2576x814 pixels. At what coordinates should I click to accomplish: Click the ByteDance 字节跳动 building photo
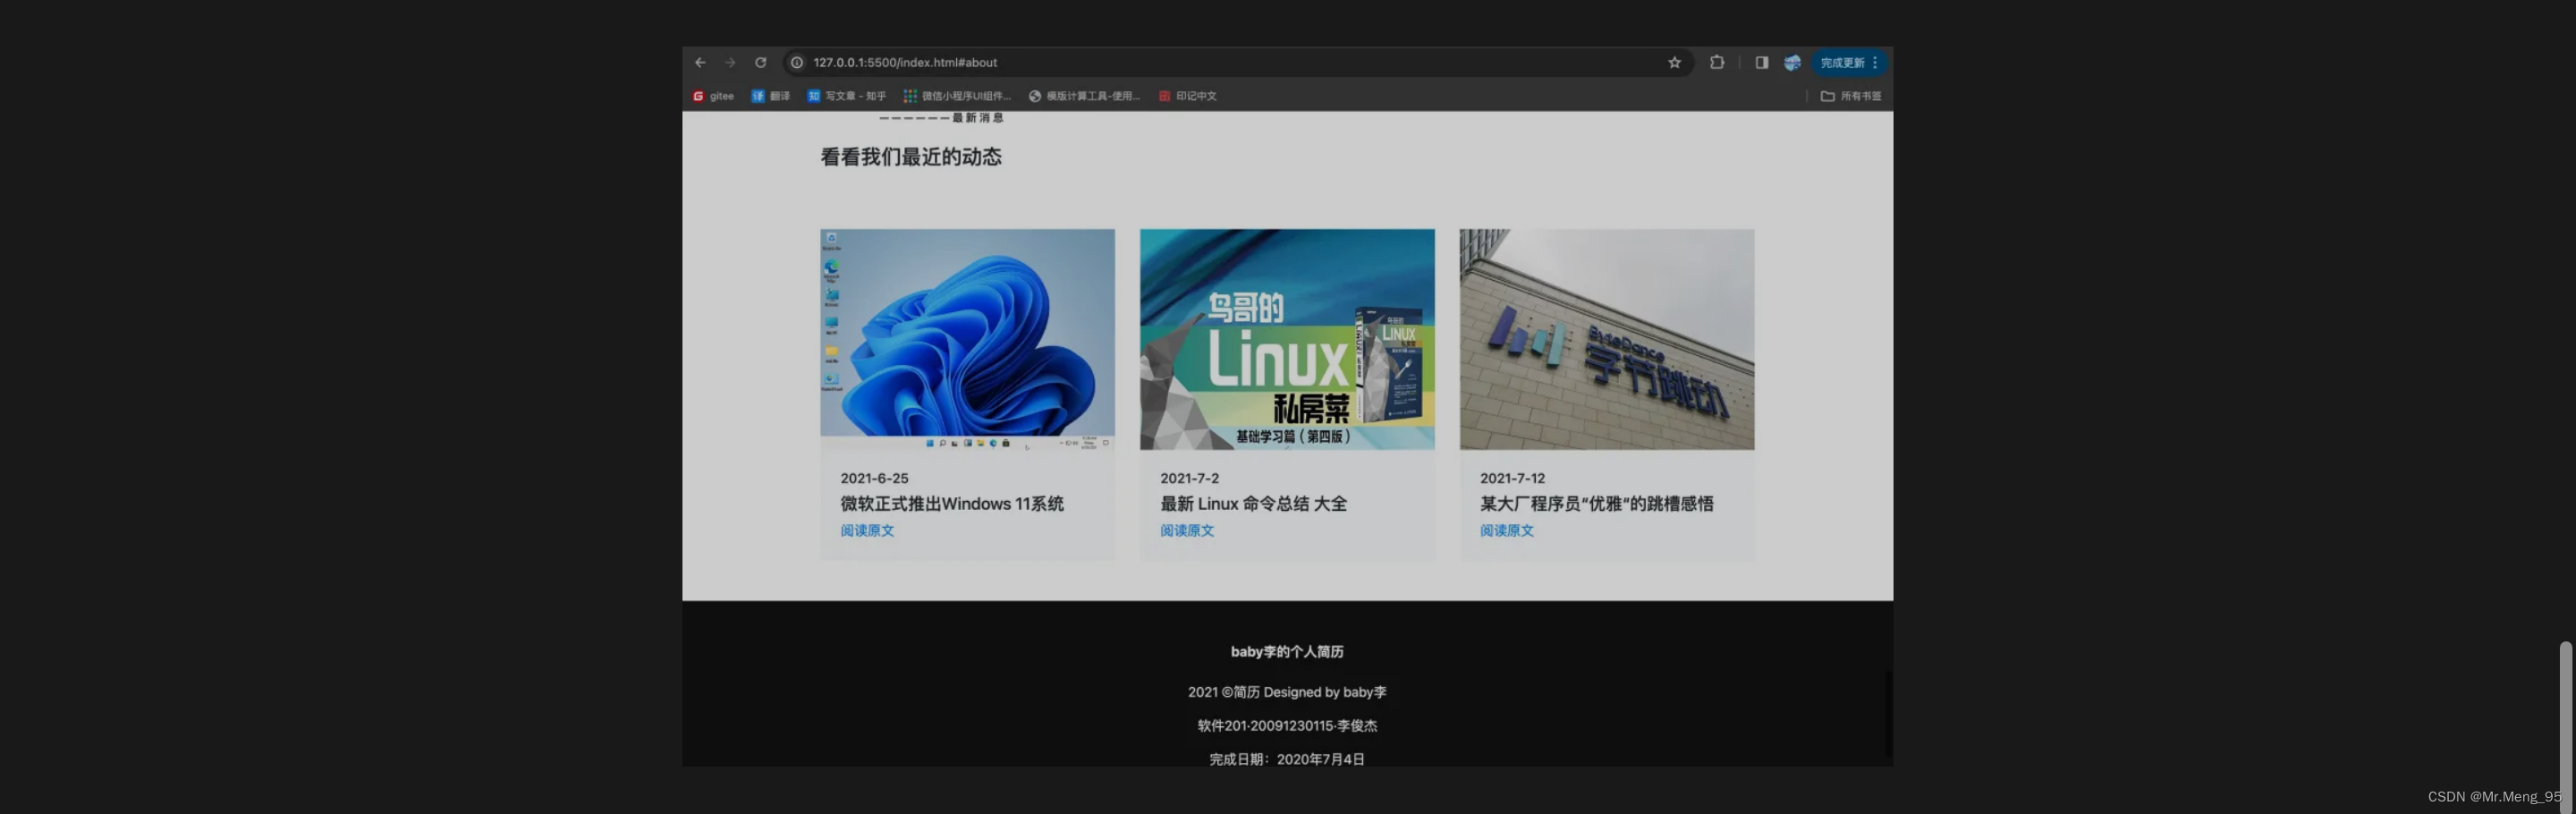[1607, 339]
